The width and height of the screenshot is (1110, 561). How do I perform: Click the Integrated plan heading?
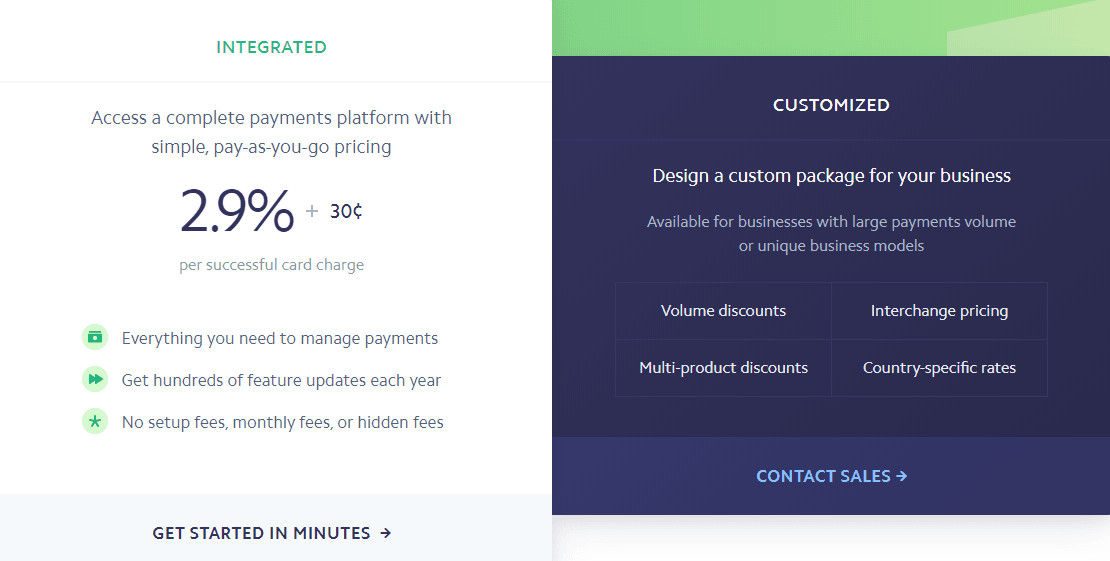tap(271, 47)
